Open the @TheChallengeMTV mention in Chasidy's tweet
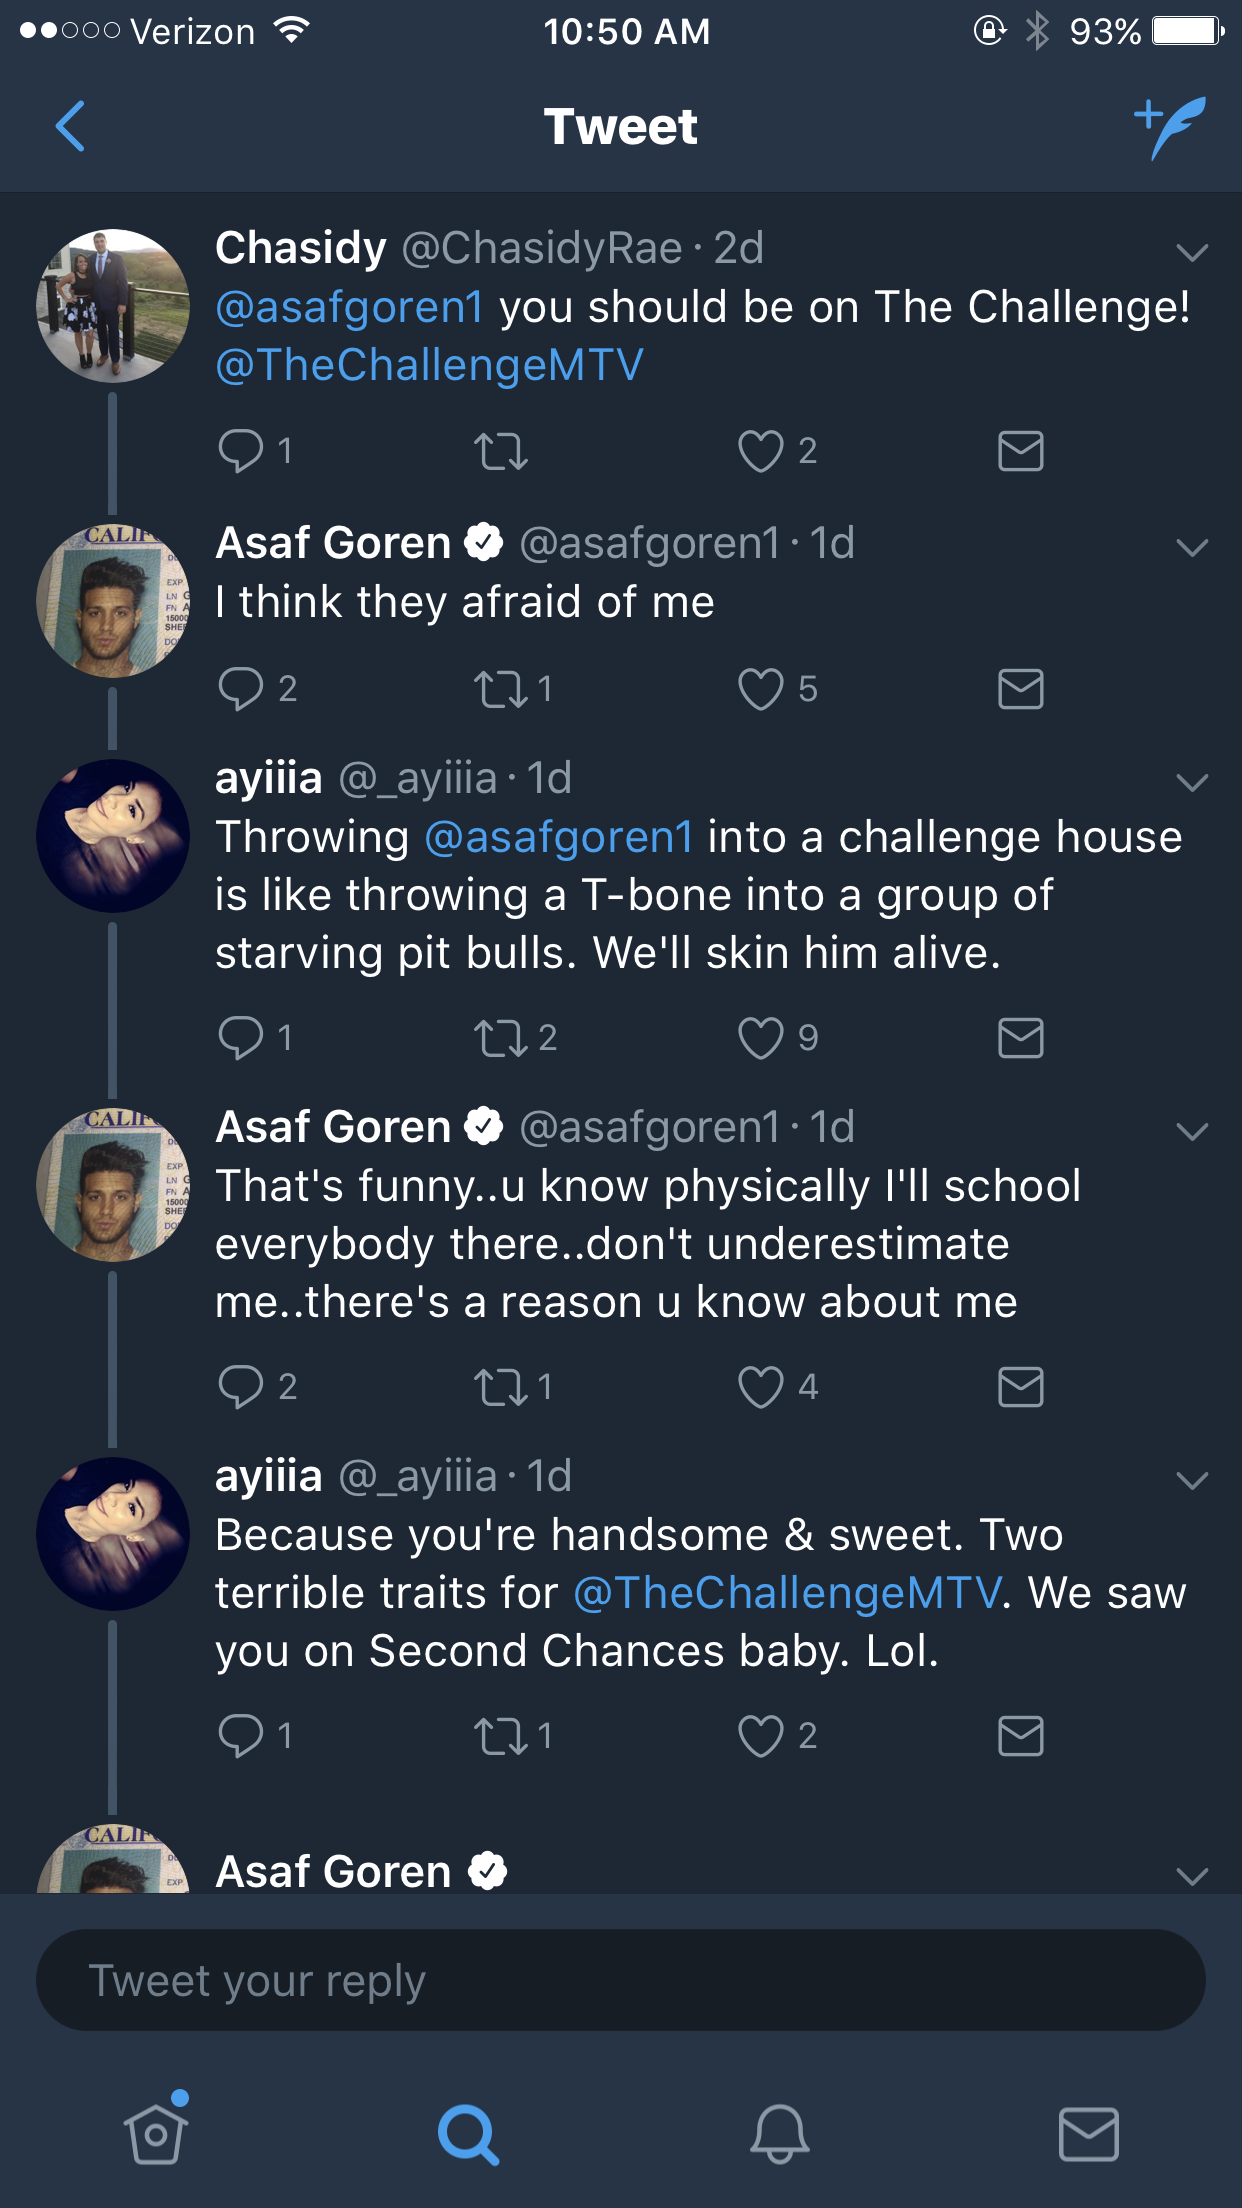The height and width of the screenshot is (2208, 1242). [x=430, y=366]
